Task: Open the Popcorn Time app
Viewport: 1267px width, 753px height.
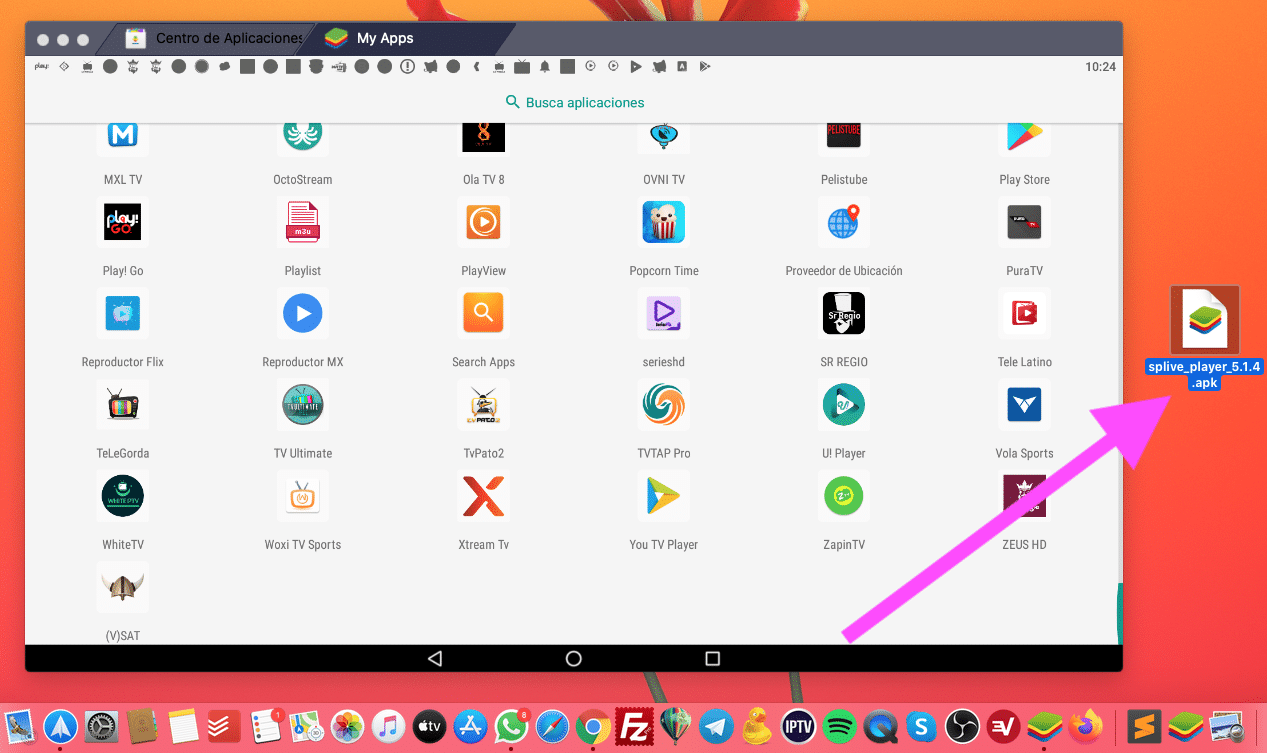Action: 663,222
